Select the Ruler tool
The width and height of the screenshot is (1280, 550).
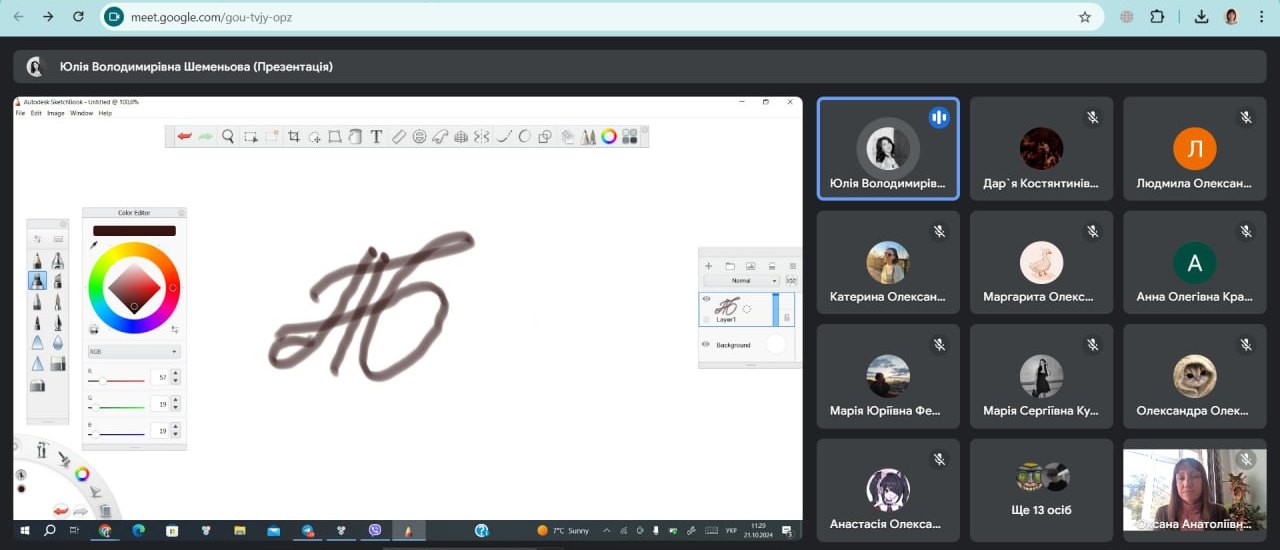(398, 137)
